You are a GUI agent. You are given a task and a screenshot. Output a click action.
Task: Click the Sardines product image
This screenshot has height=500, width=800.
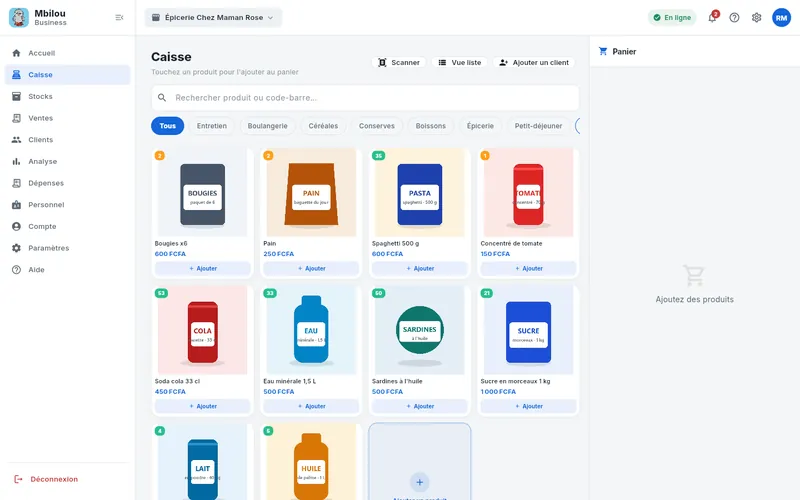click(420, 331)
